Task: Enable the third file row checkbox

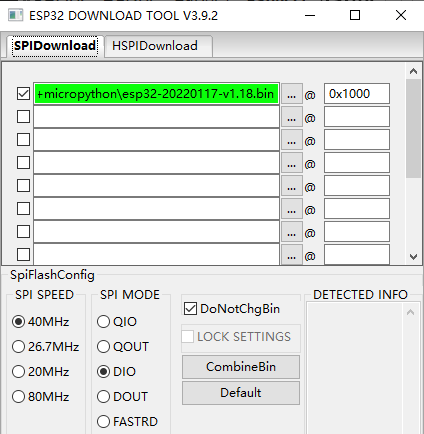Action: tap(23, 140)
